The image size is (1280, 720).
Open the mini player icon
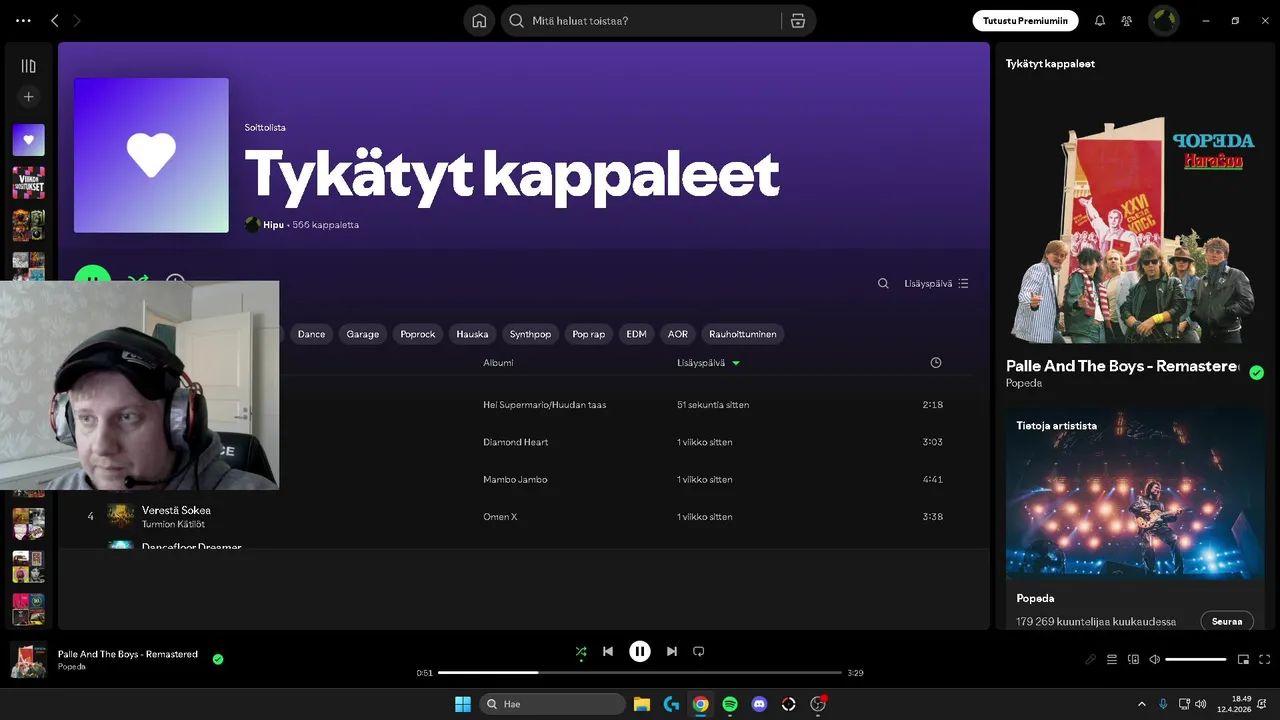[1244, 660]
